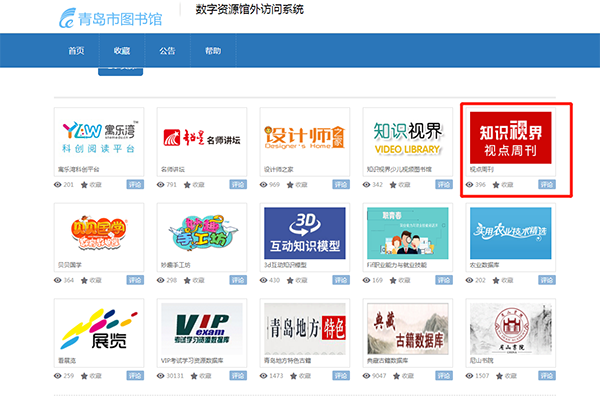Click the 知识视界少儿视频图书馆 title text
Screen dimensions: 600x399
point(399,169)
